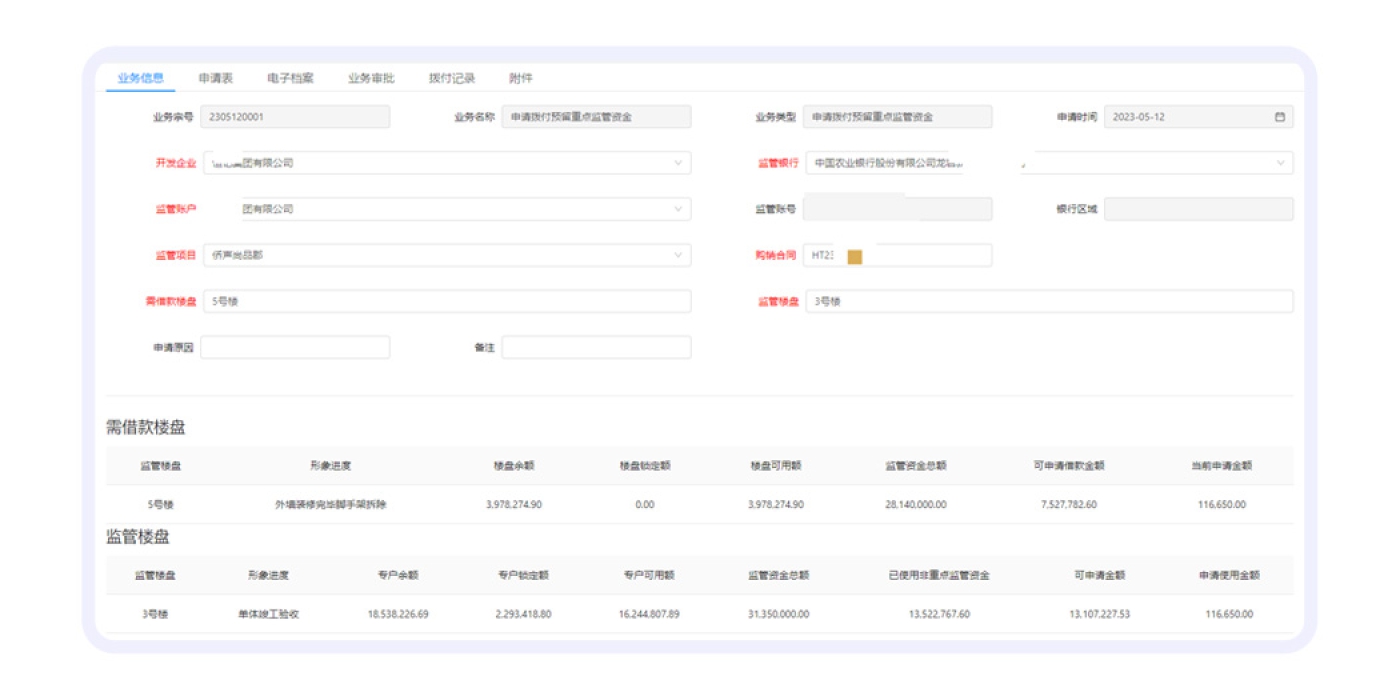Open the 申请表 tab
Image resolution: width=1400 pixels, height=700 pixels.
[x=216, y=78]
